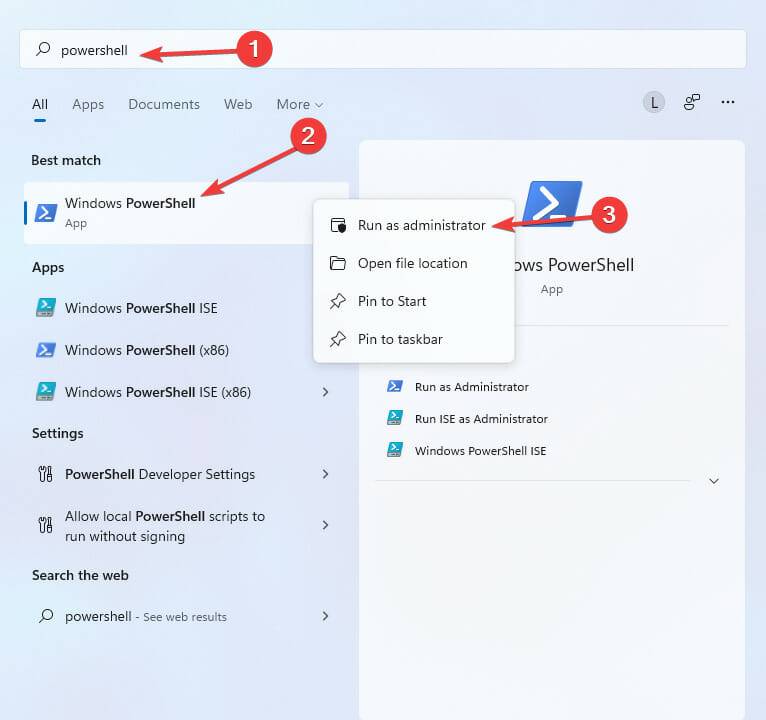Select Pin to Start in context menu
The image size is (766, 720).
[414, 301]
